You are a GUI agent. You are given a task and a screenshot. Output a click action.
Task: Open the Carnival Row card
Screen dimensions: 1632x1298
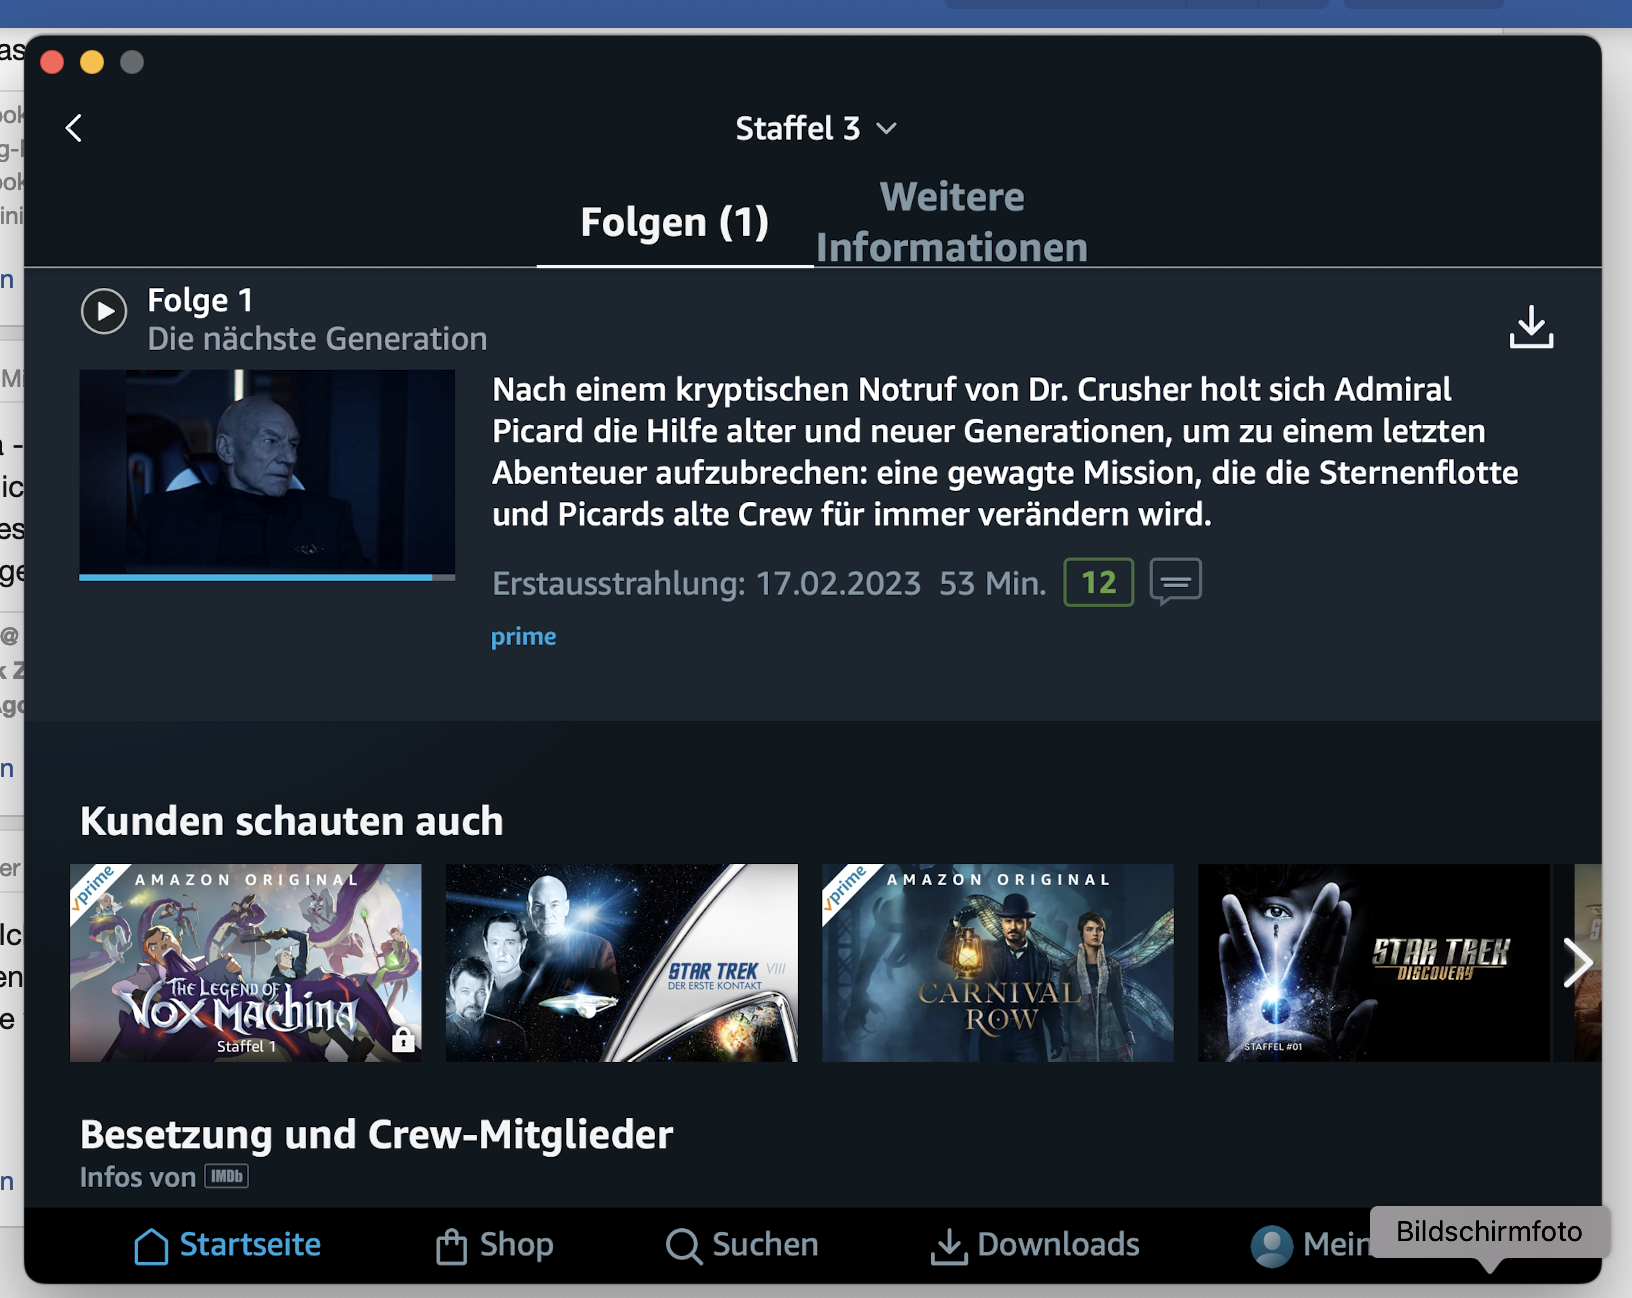tap(998, 962)
